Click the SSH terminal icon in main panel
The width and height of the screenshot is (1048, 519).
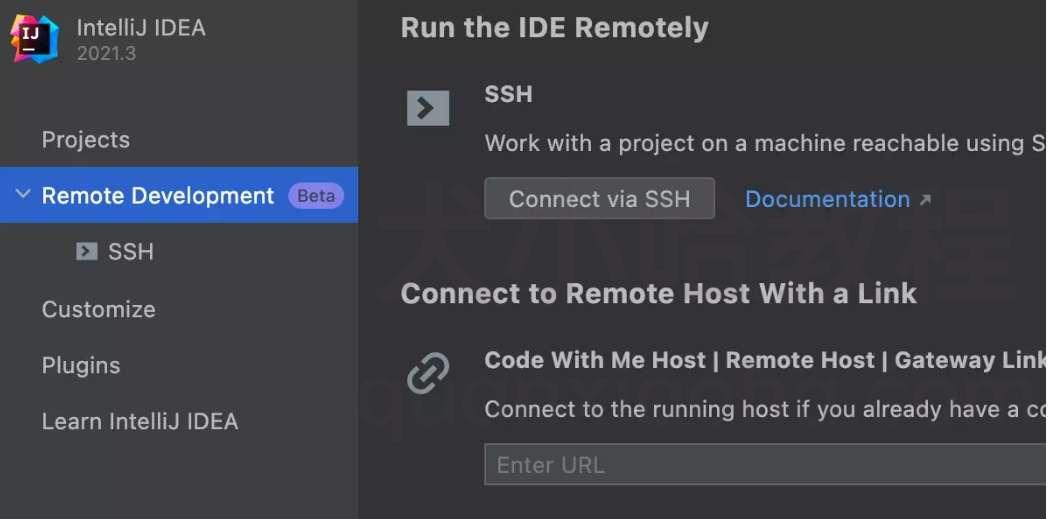tap(428, 108)
